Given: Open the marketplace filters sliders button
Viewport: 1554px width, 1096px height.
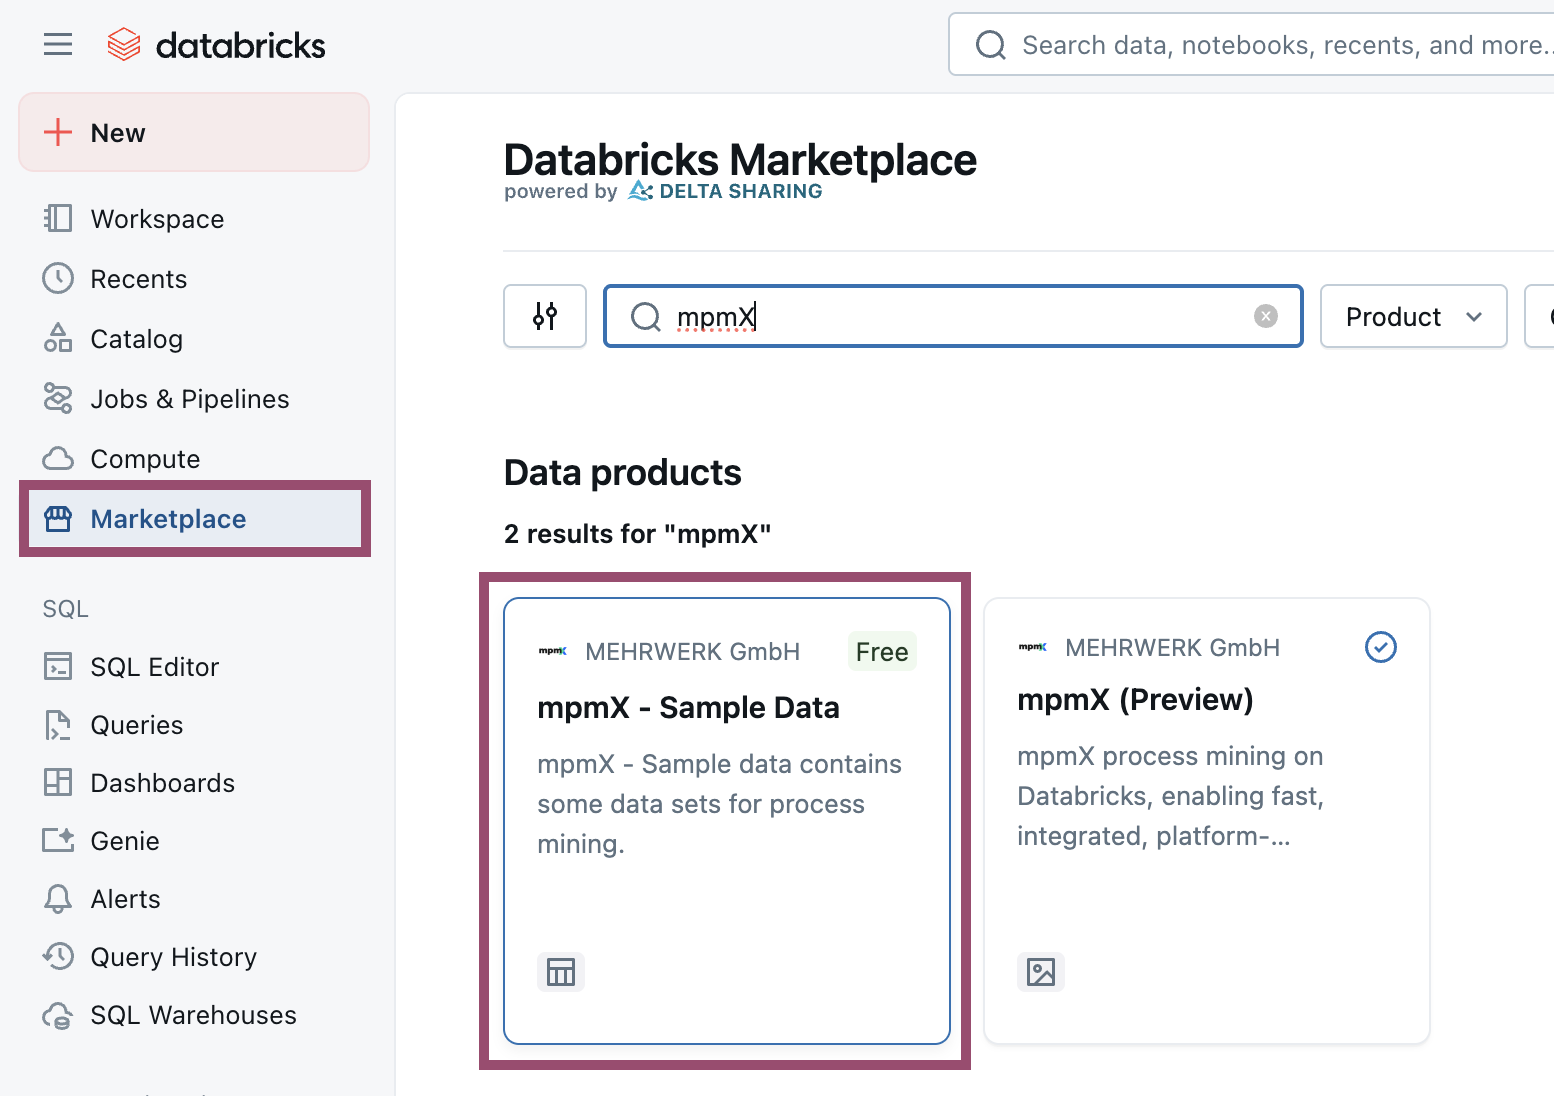Looking at the screenshot, I should [x=545, y=316].
